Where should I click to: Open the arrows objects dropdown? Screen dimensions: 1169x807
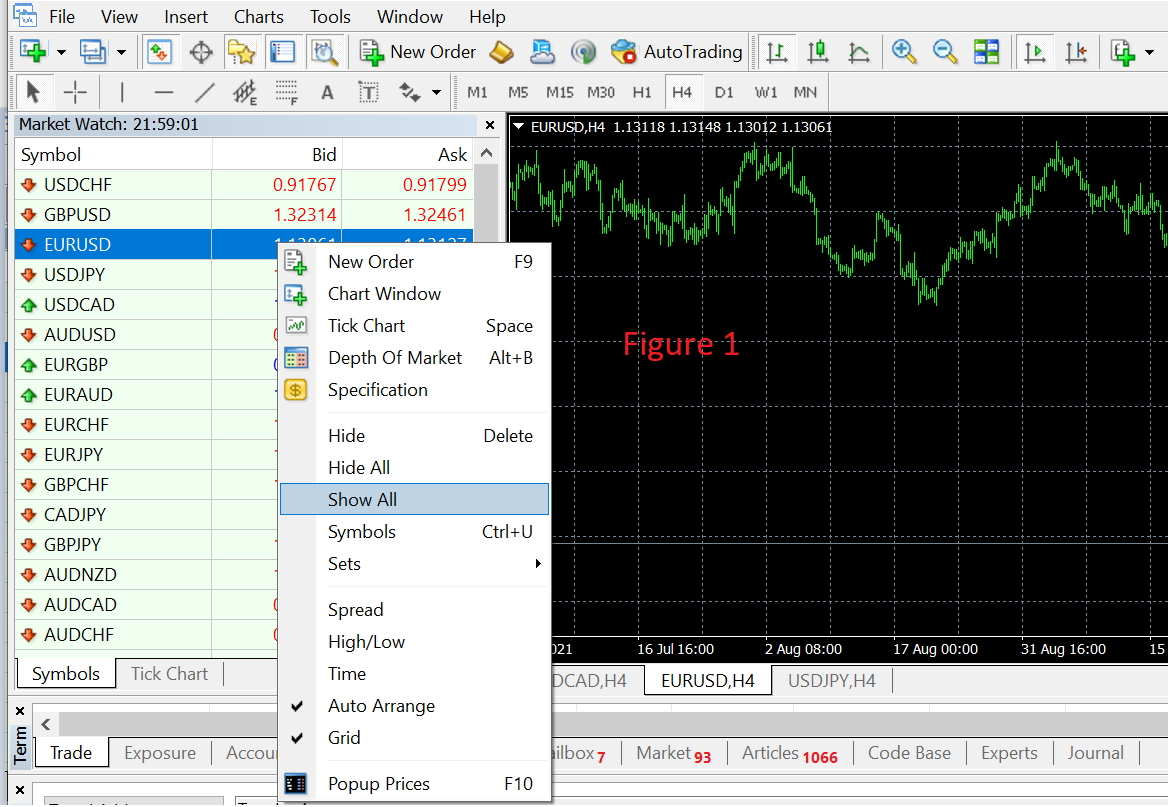click(x=436, y=93)
